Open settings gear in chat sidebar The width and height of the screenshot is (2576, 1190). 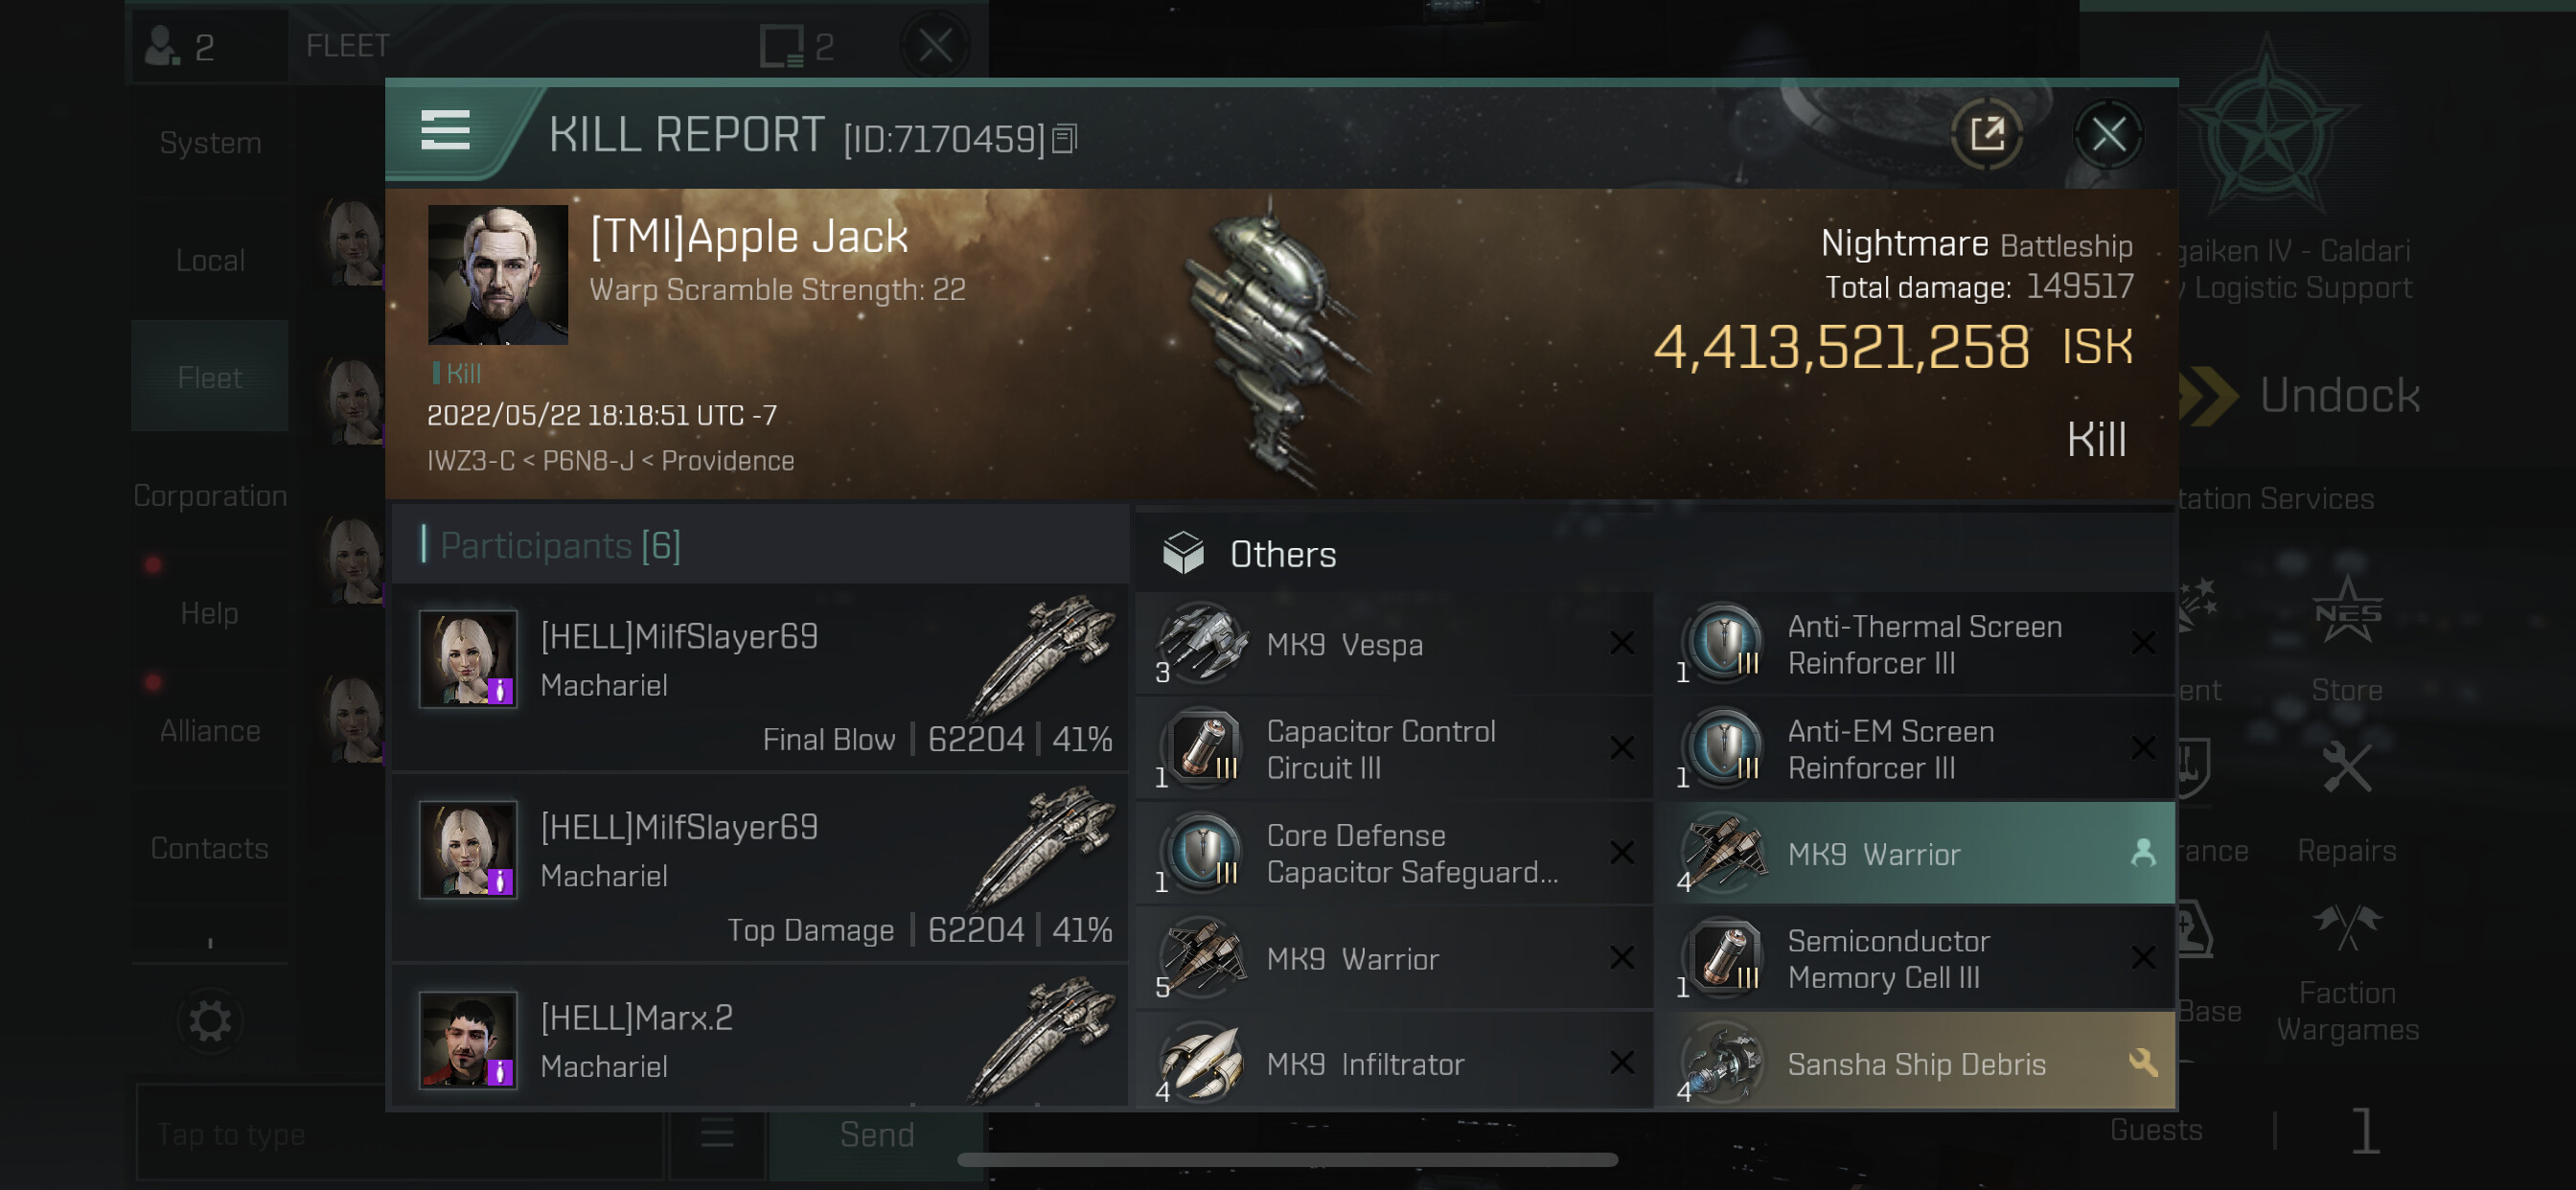pos(210,1021)
